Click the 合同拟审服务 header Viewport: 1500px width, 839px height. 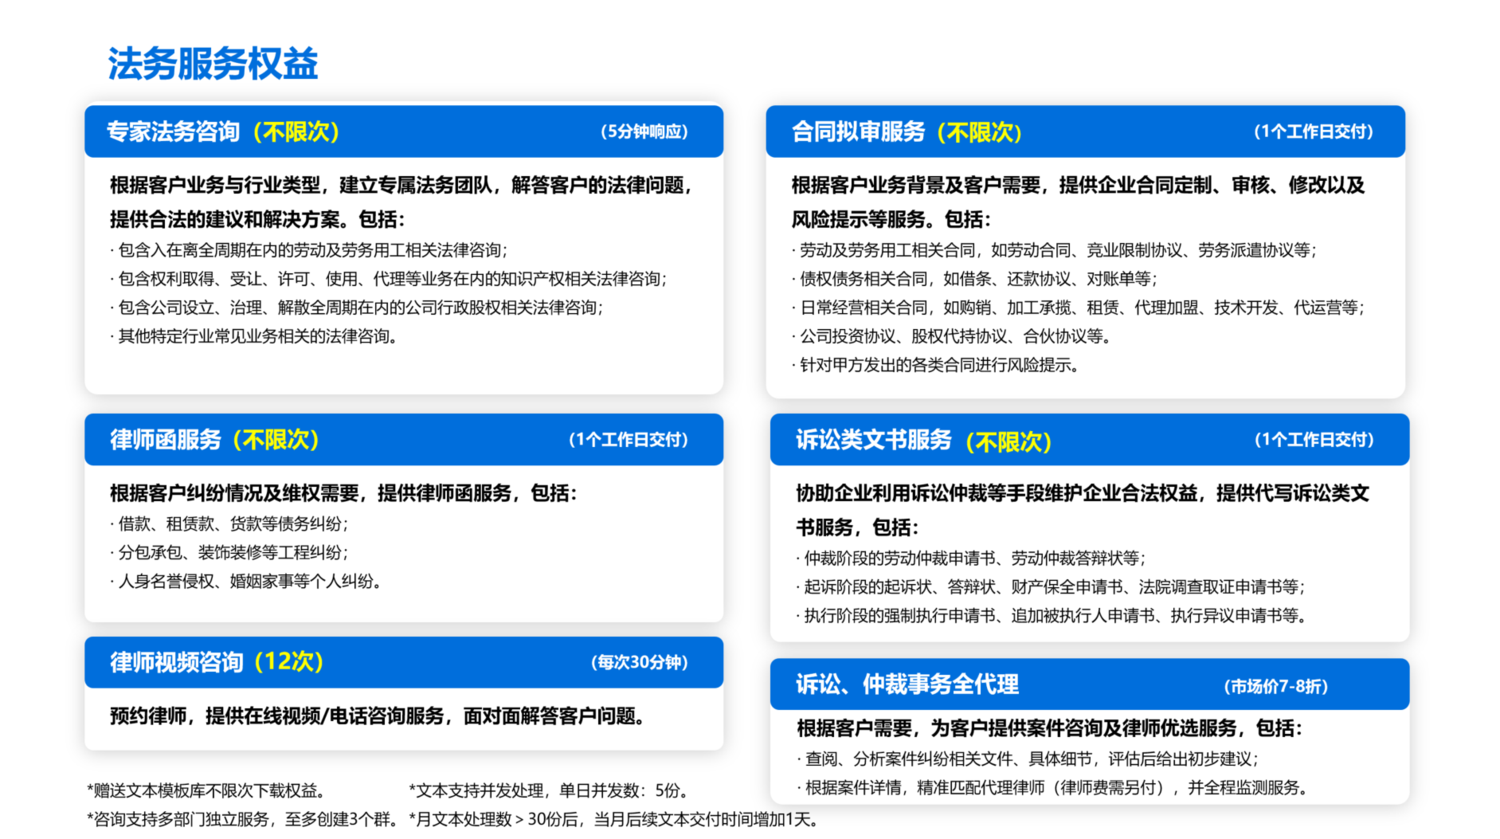[1085, 131]
